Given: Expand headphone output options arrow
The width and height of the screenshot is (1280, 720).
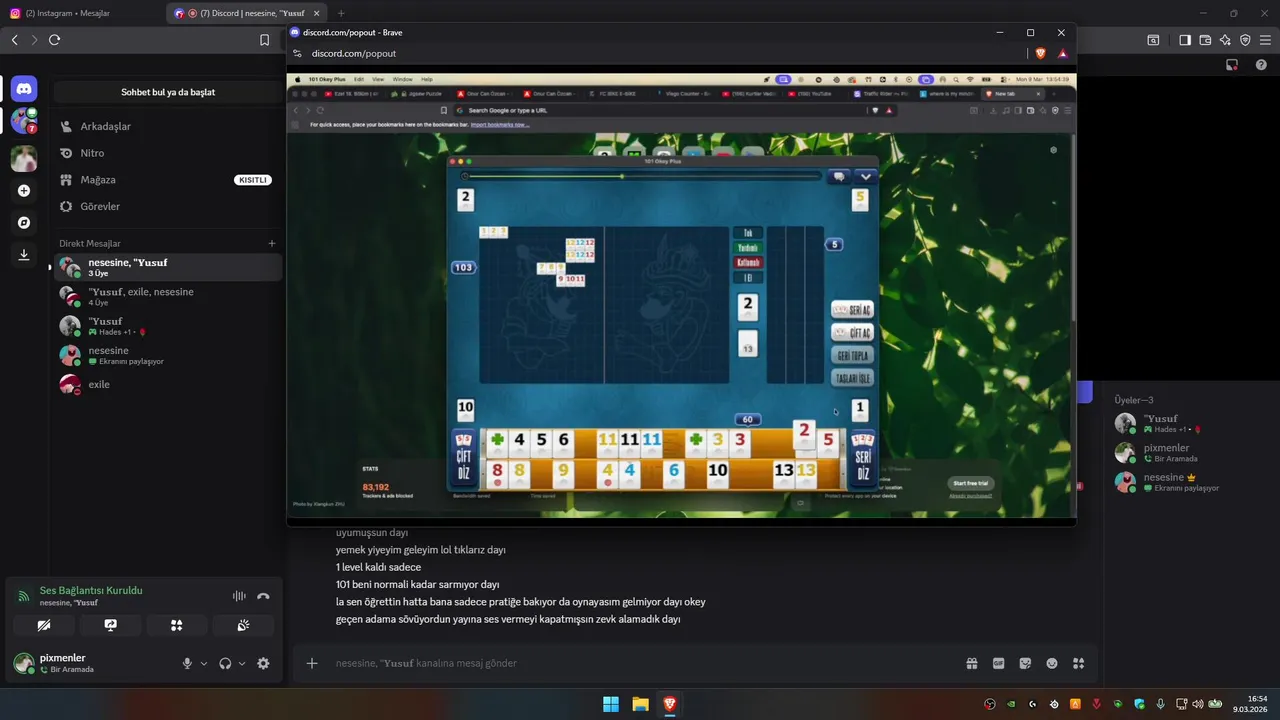Looking at the screenshot, I should click(242, 663).
